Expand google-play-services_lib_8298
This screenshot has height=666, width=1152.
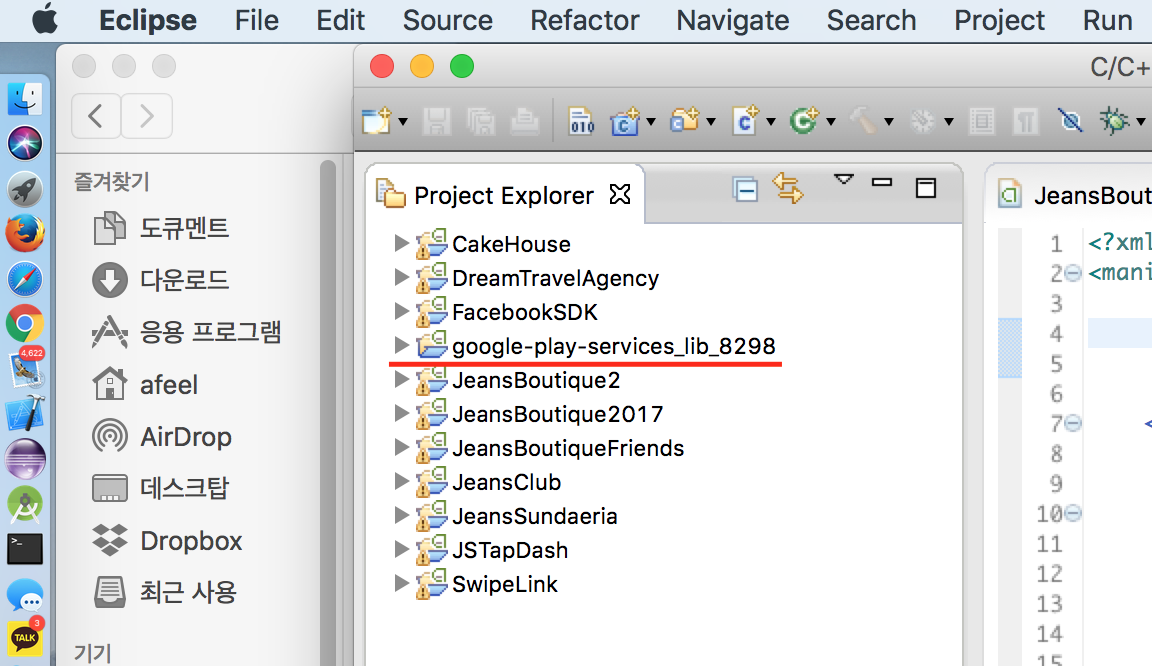pos(401,345)
